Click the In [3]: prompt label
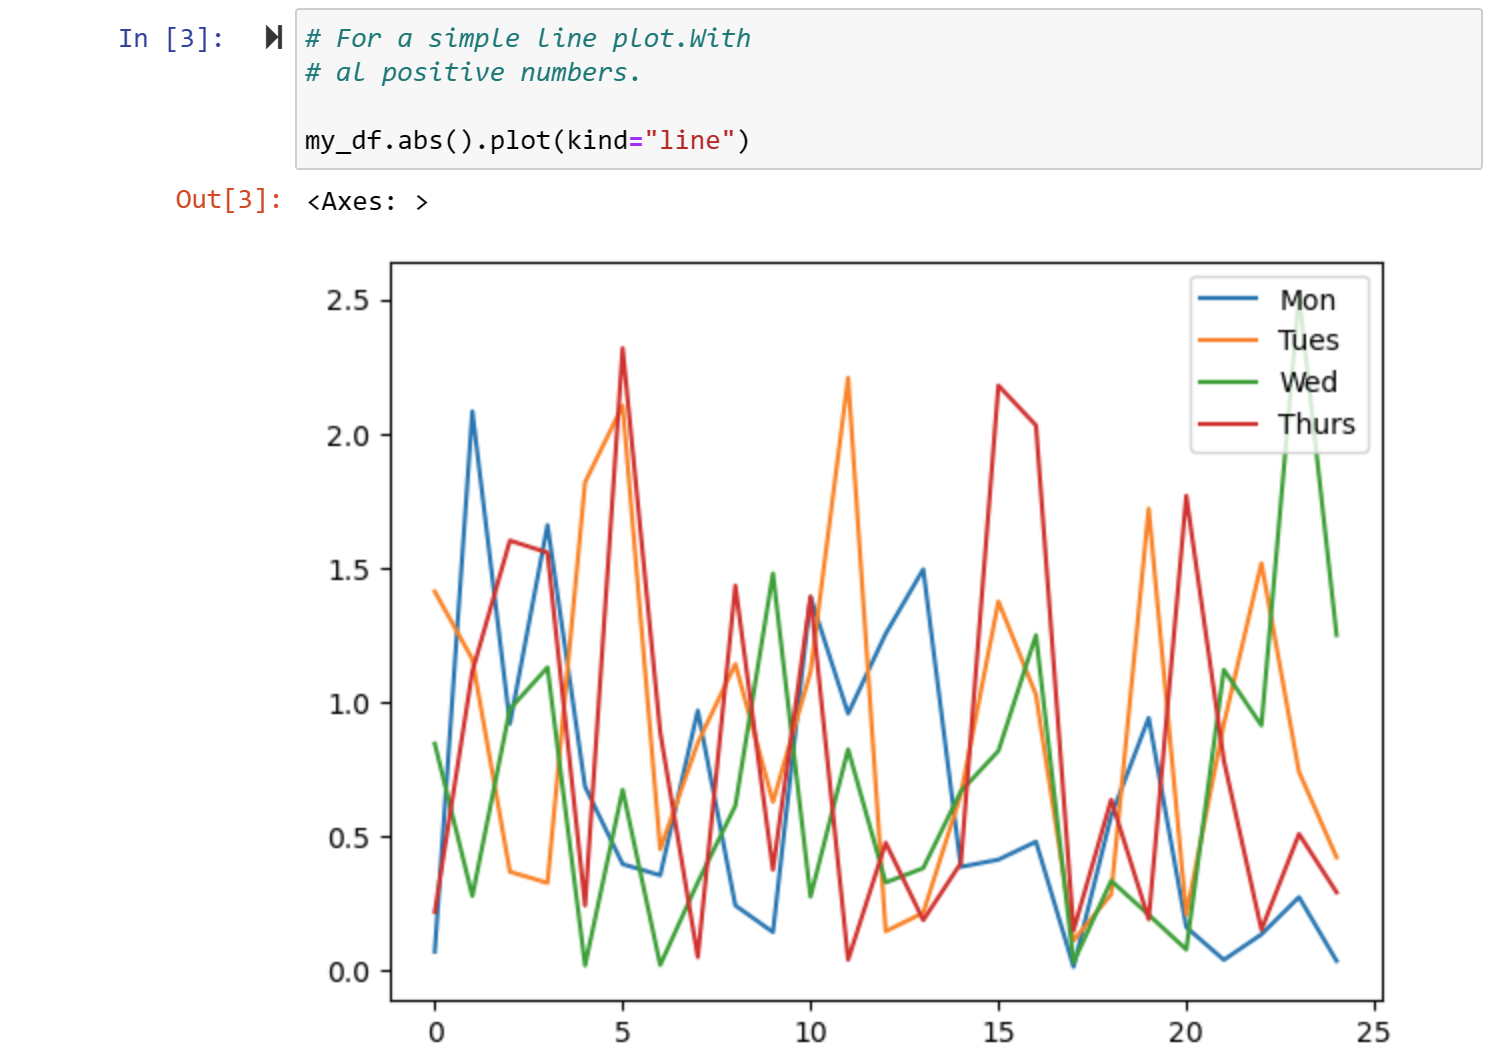The height and width of the screenshot is (1064, 1488). 171,38
